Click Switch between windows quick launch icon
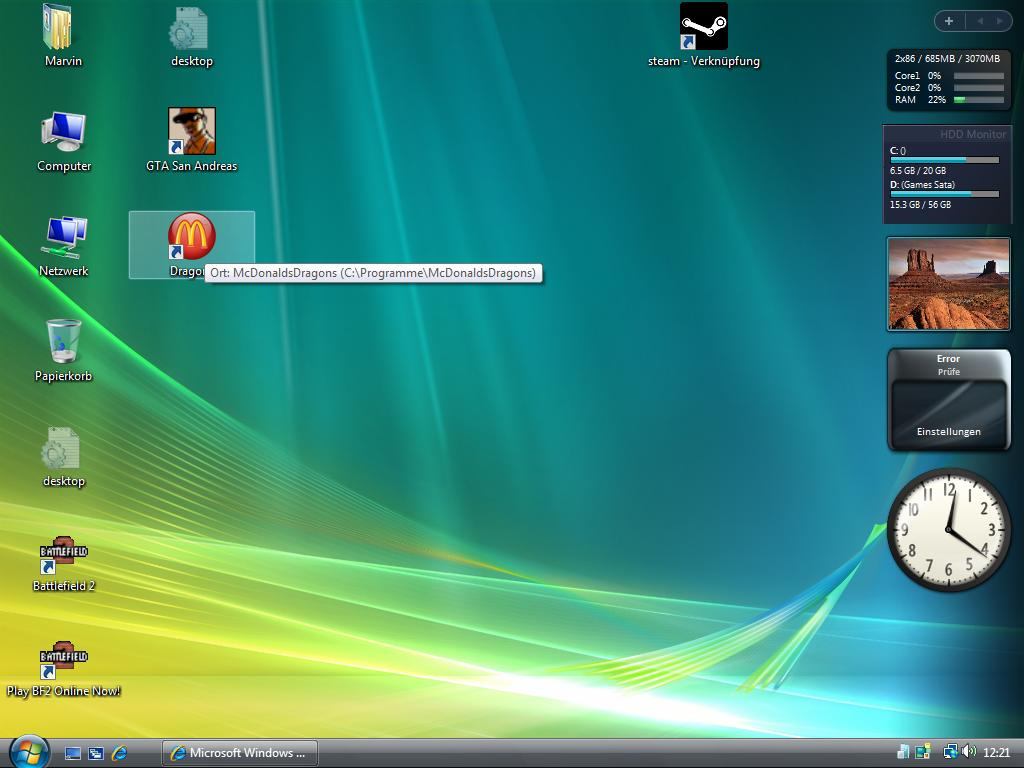This screenshot has width=1024, height=768. tap(95, 754)
